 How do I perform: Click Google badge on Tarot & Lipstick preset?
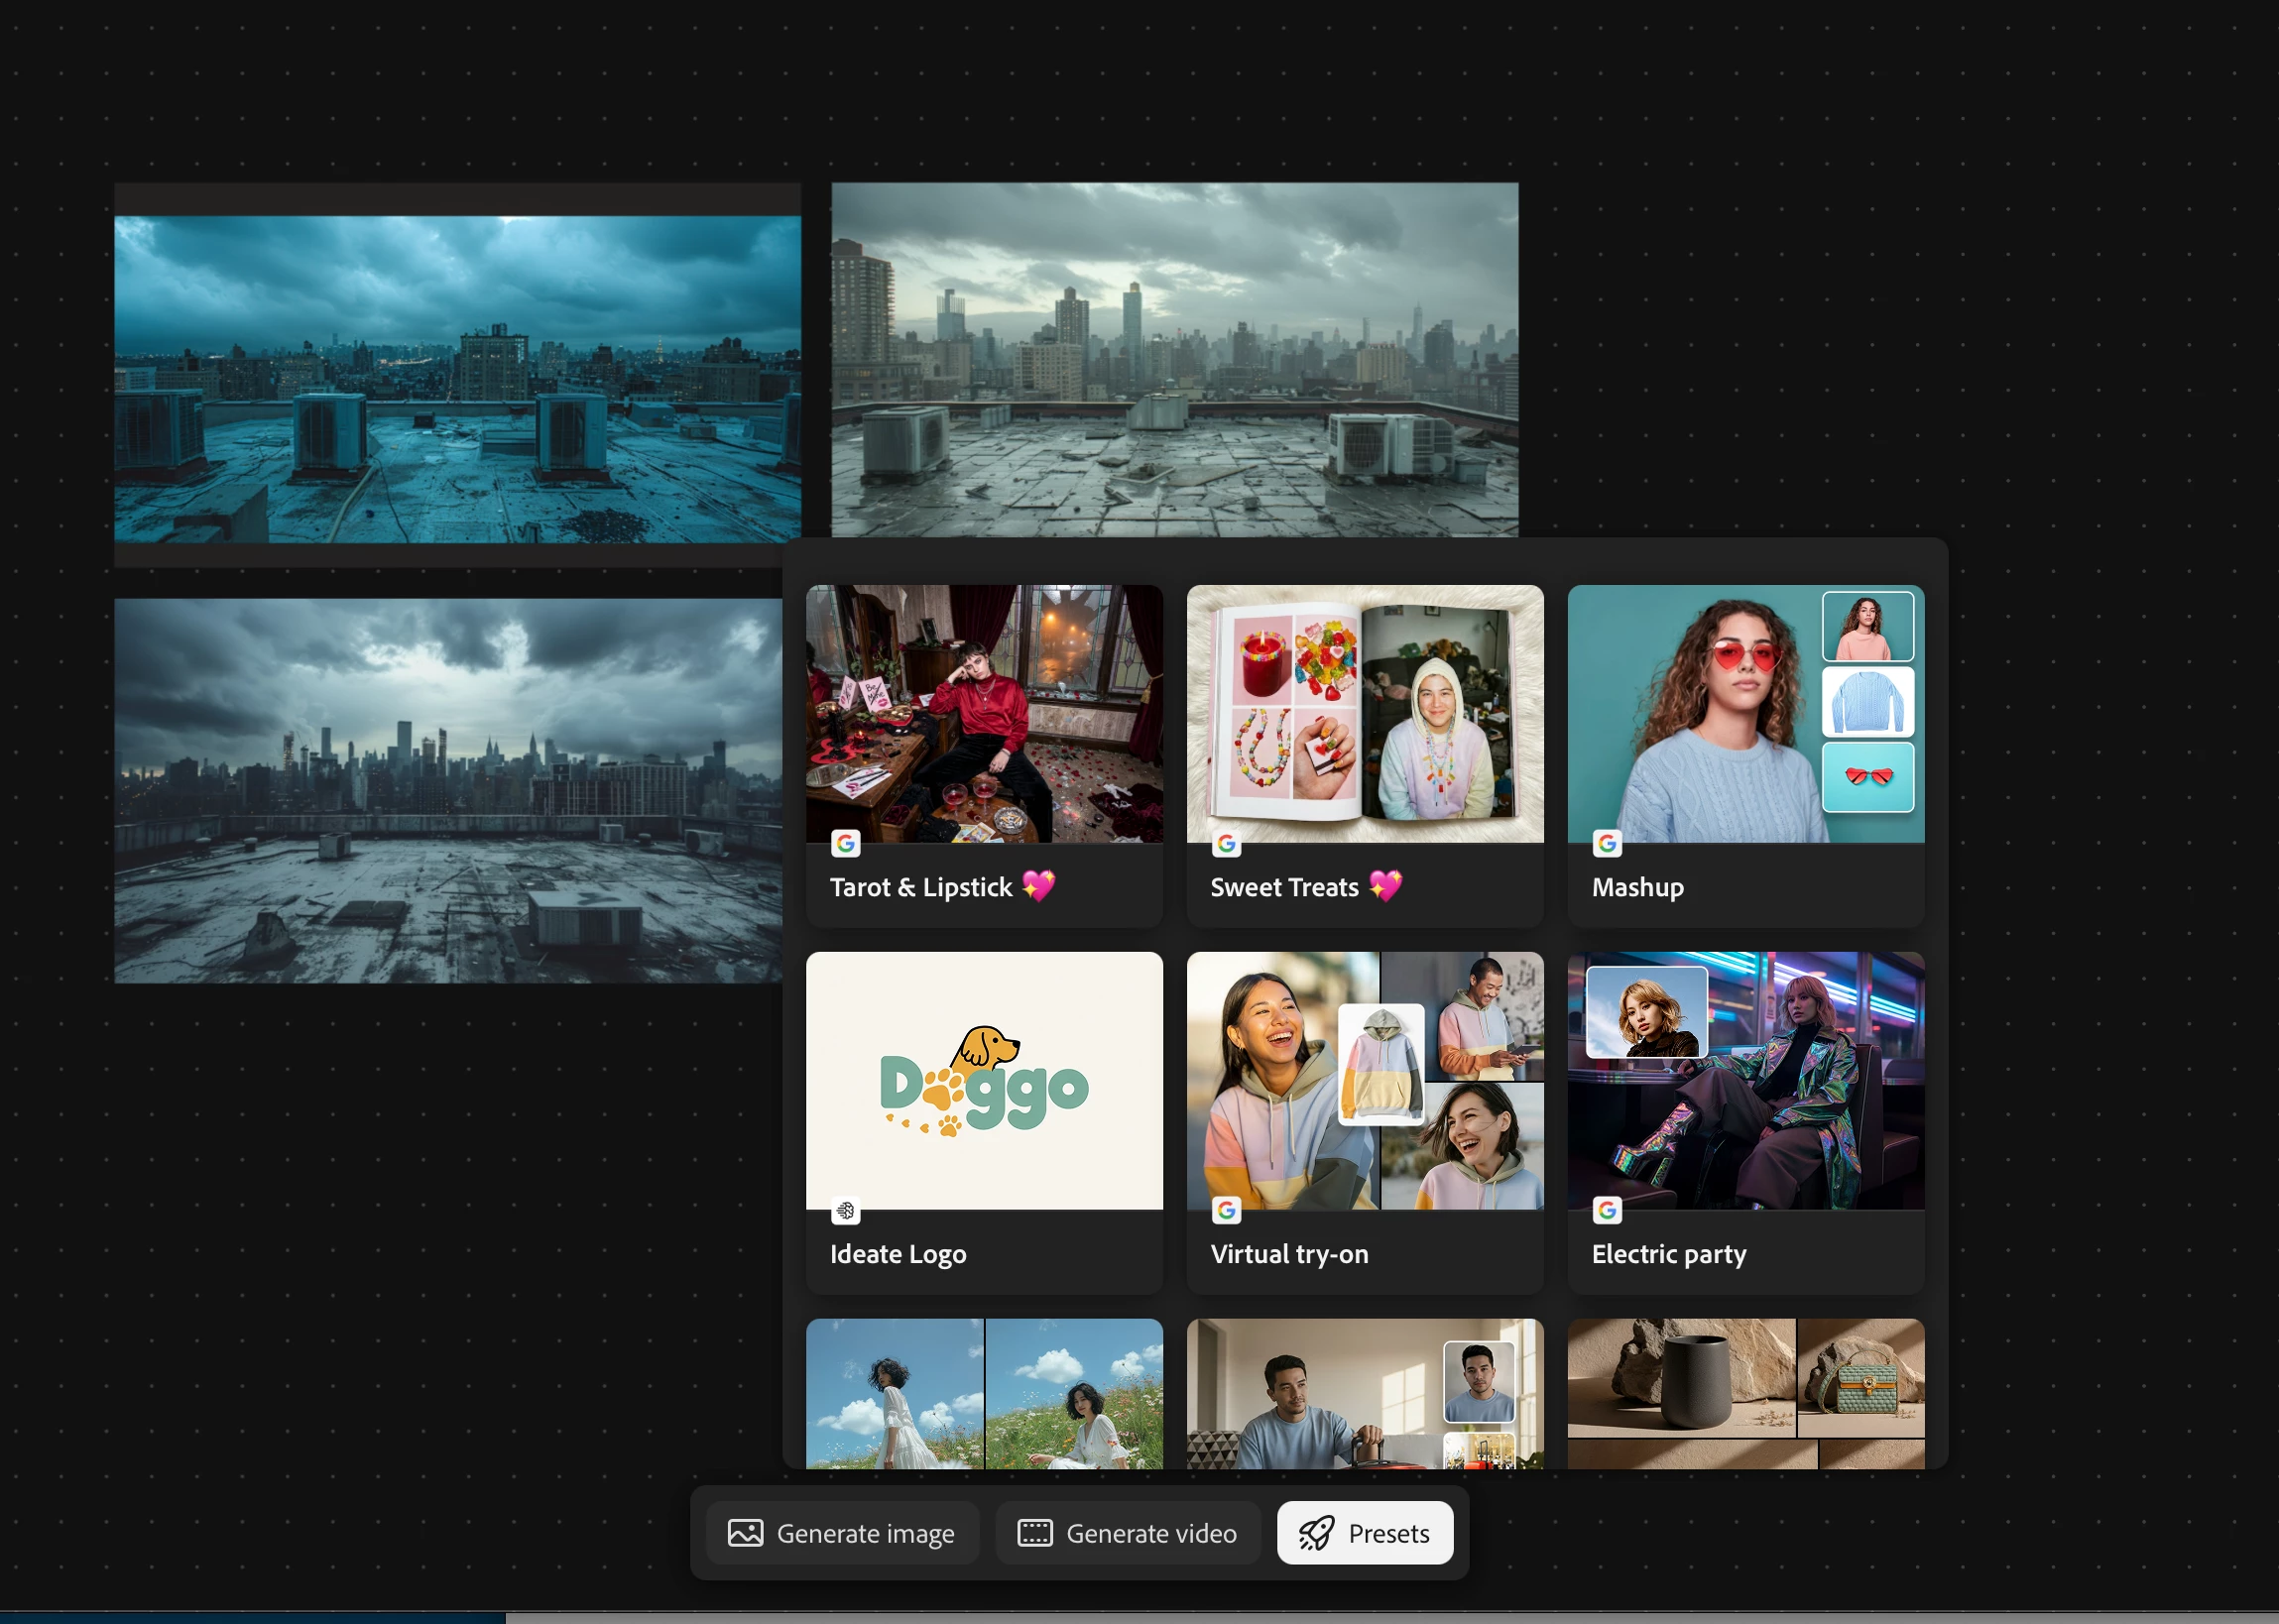pyautogui.click(x=846, y=844)
